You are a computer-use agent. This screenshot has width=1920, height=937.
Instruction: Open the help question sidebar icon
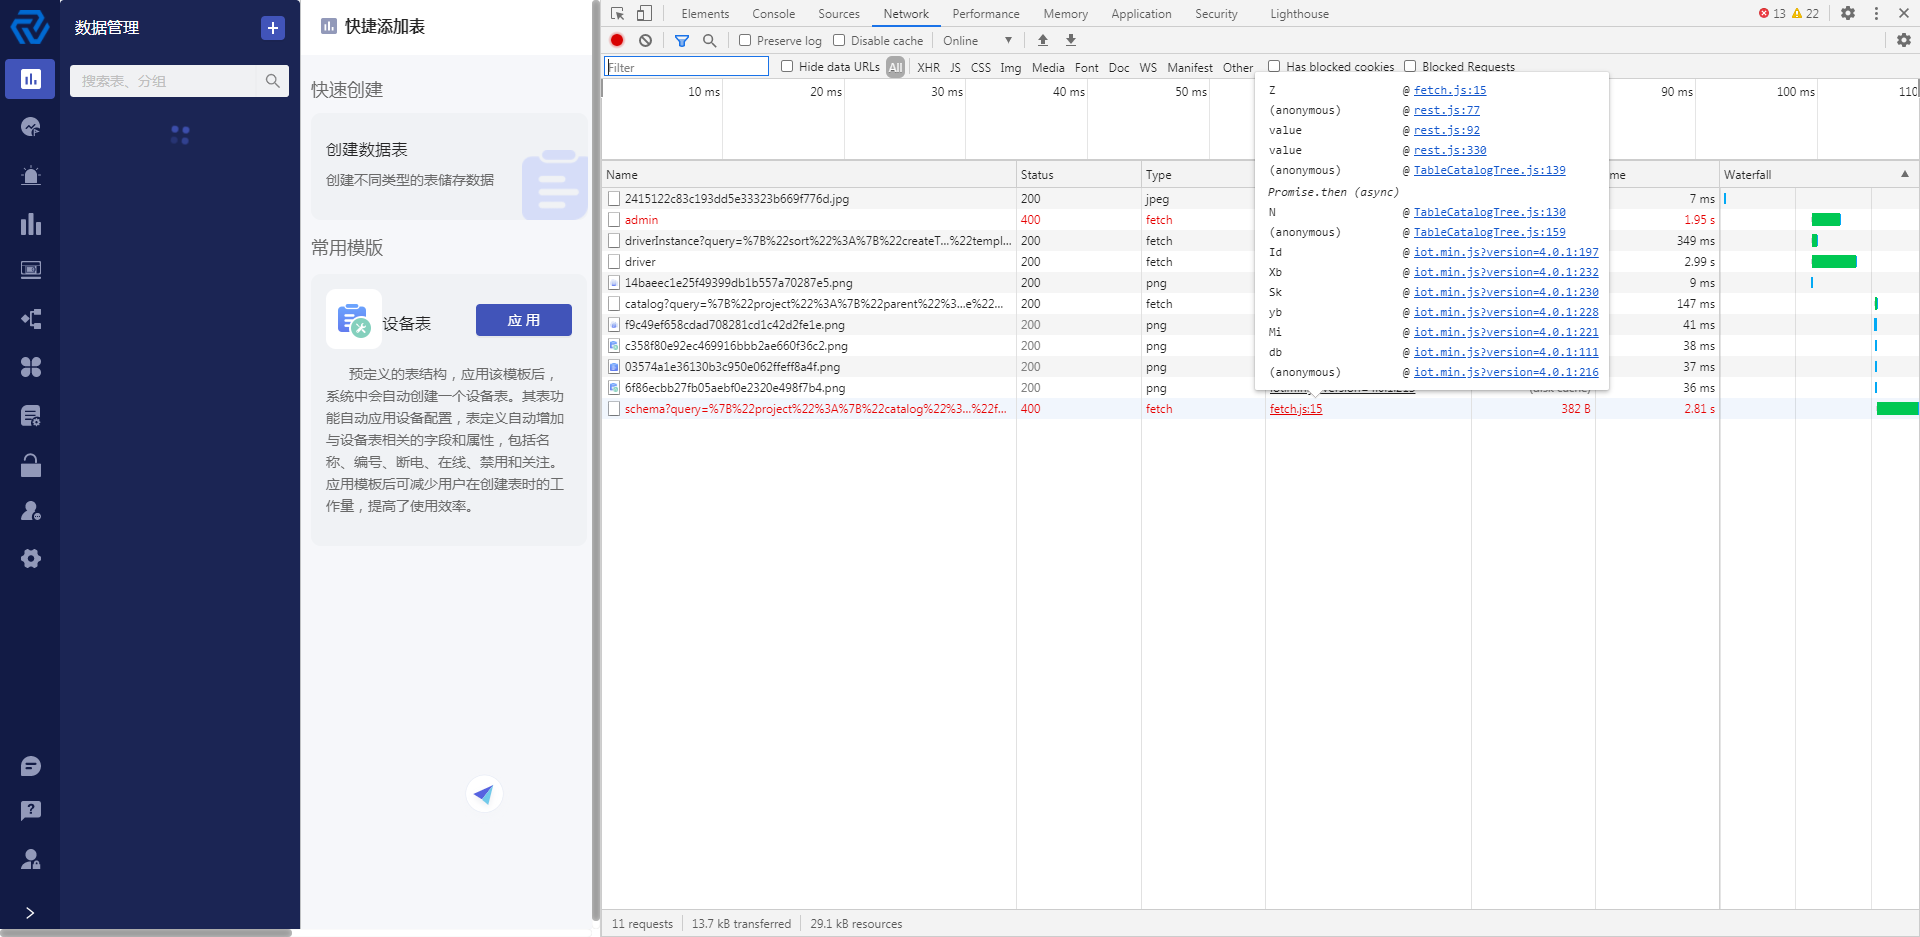(x=30, y=810)
